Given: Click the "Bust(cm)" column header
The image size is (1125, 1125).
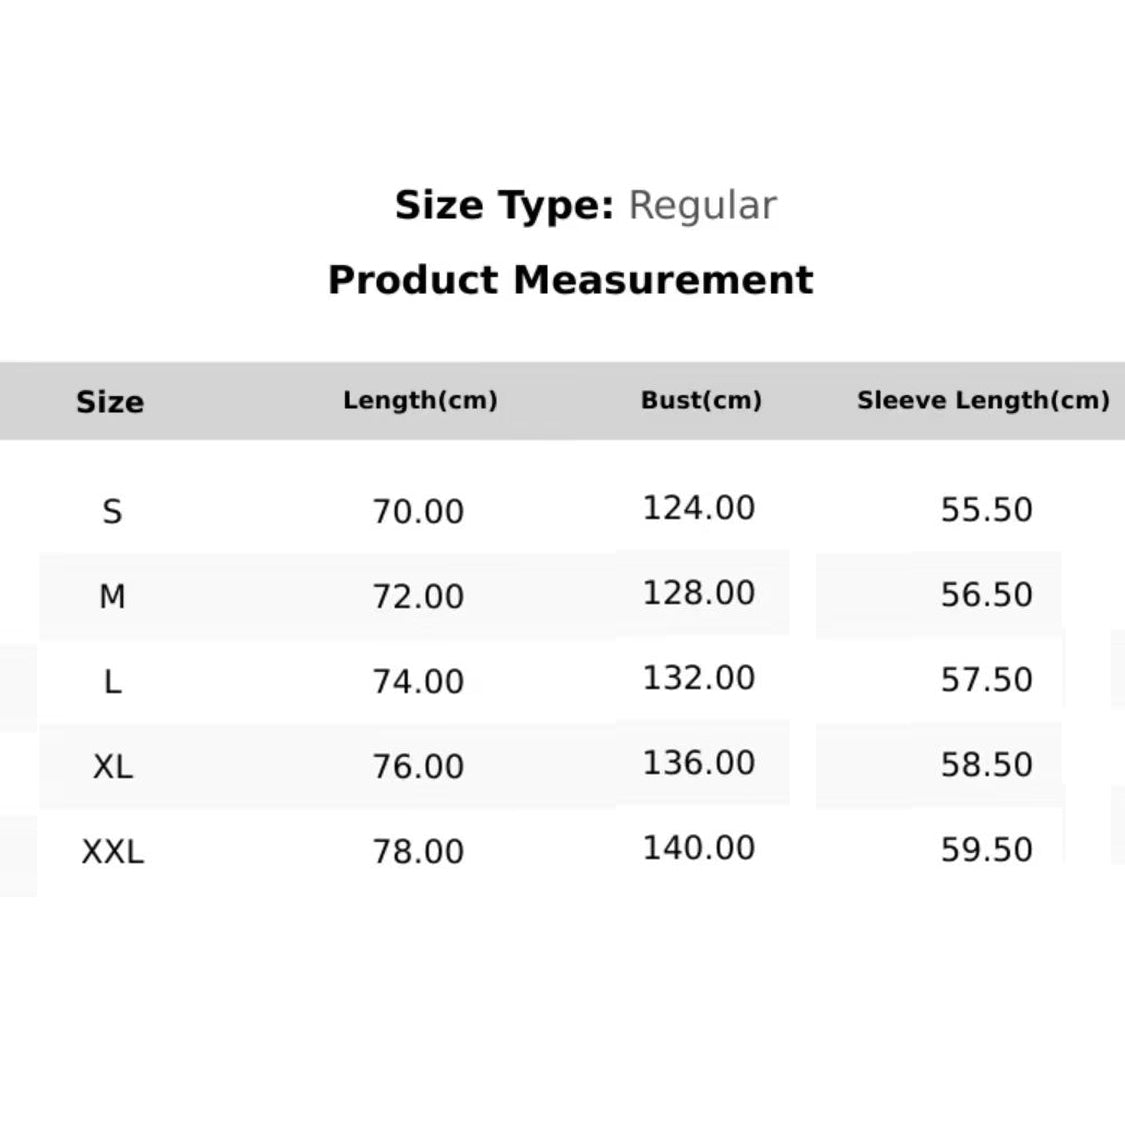Looking at the screenshot, I should [x=701, y=400].
